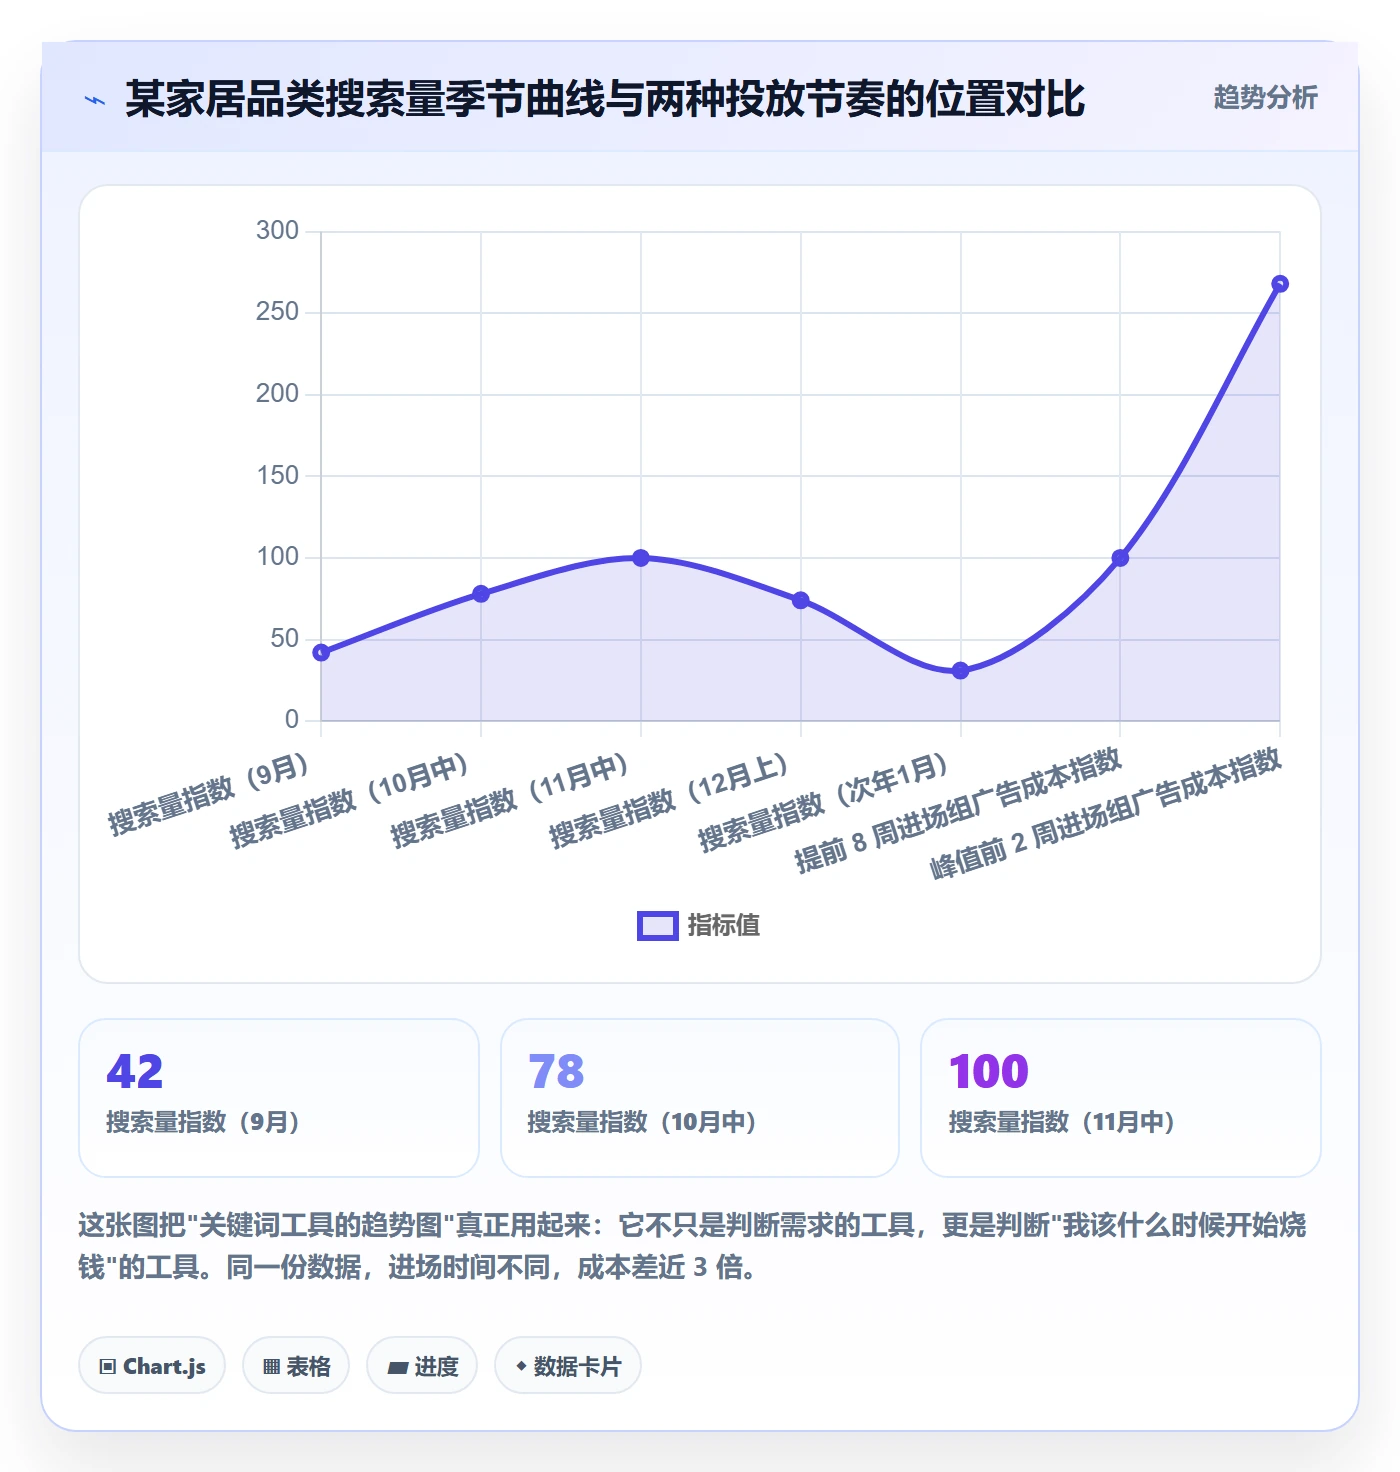Open the card showing value 100

pyautogui.click(x=1121, y=1098)
